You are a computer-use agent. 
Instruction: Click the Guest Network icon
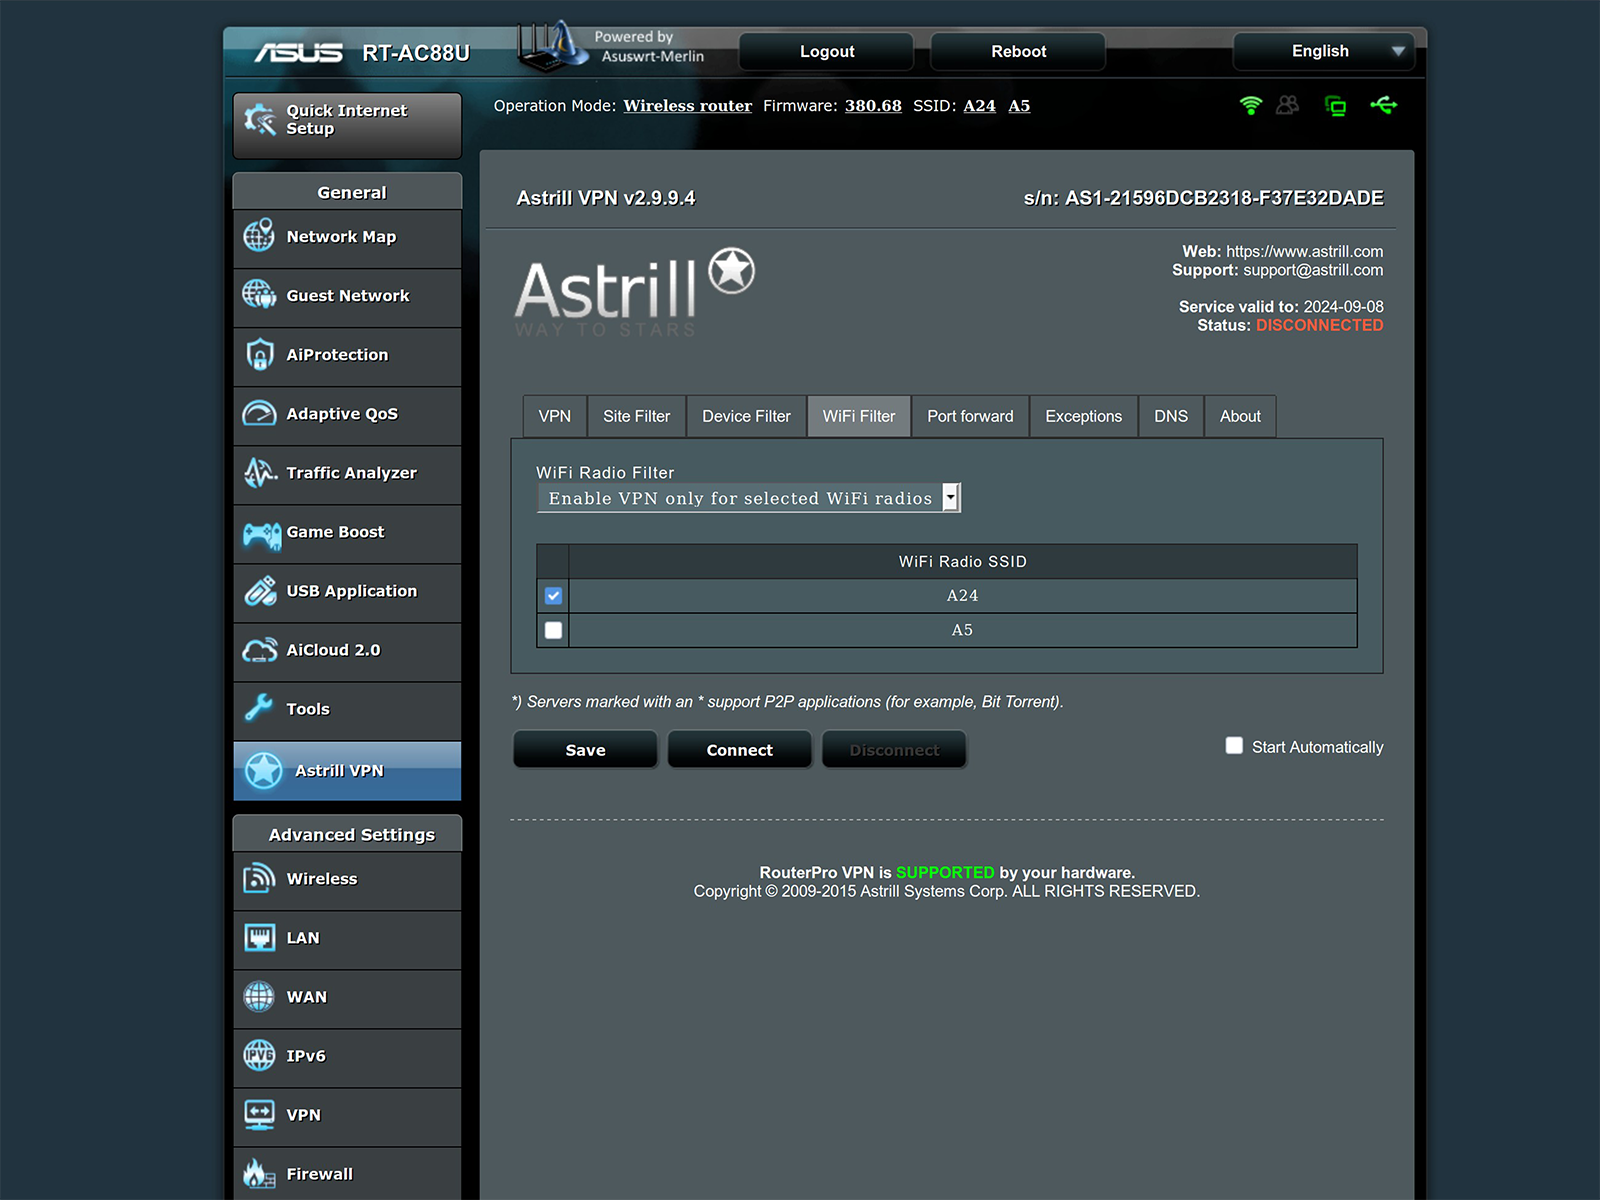pos(259,295)
